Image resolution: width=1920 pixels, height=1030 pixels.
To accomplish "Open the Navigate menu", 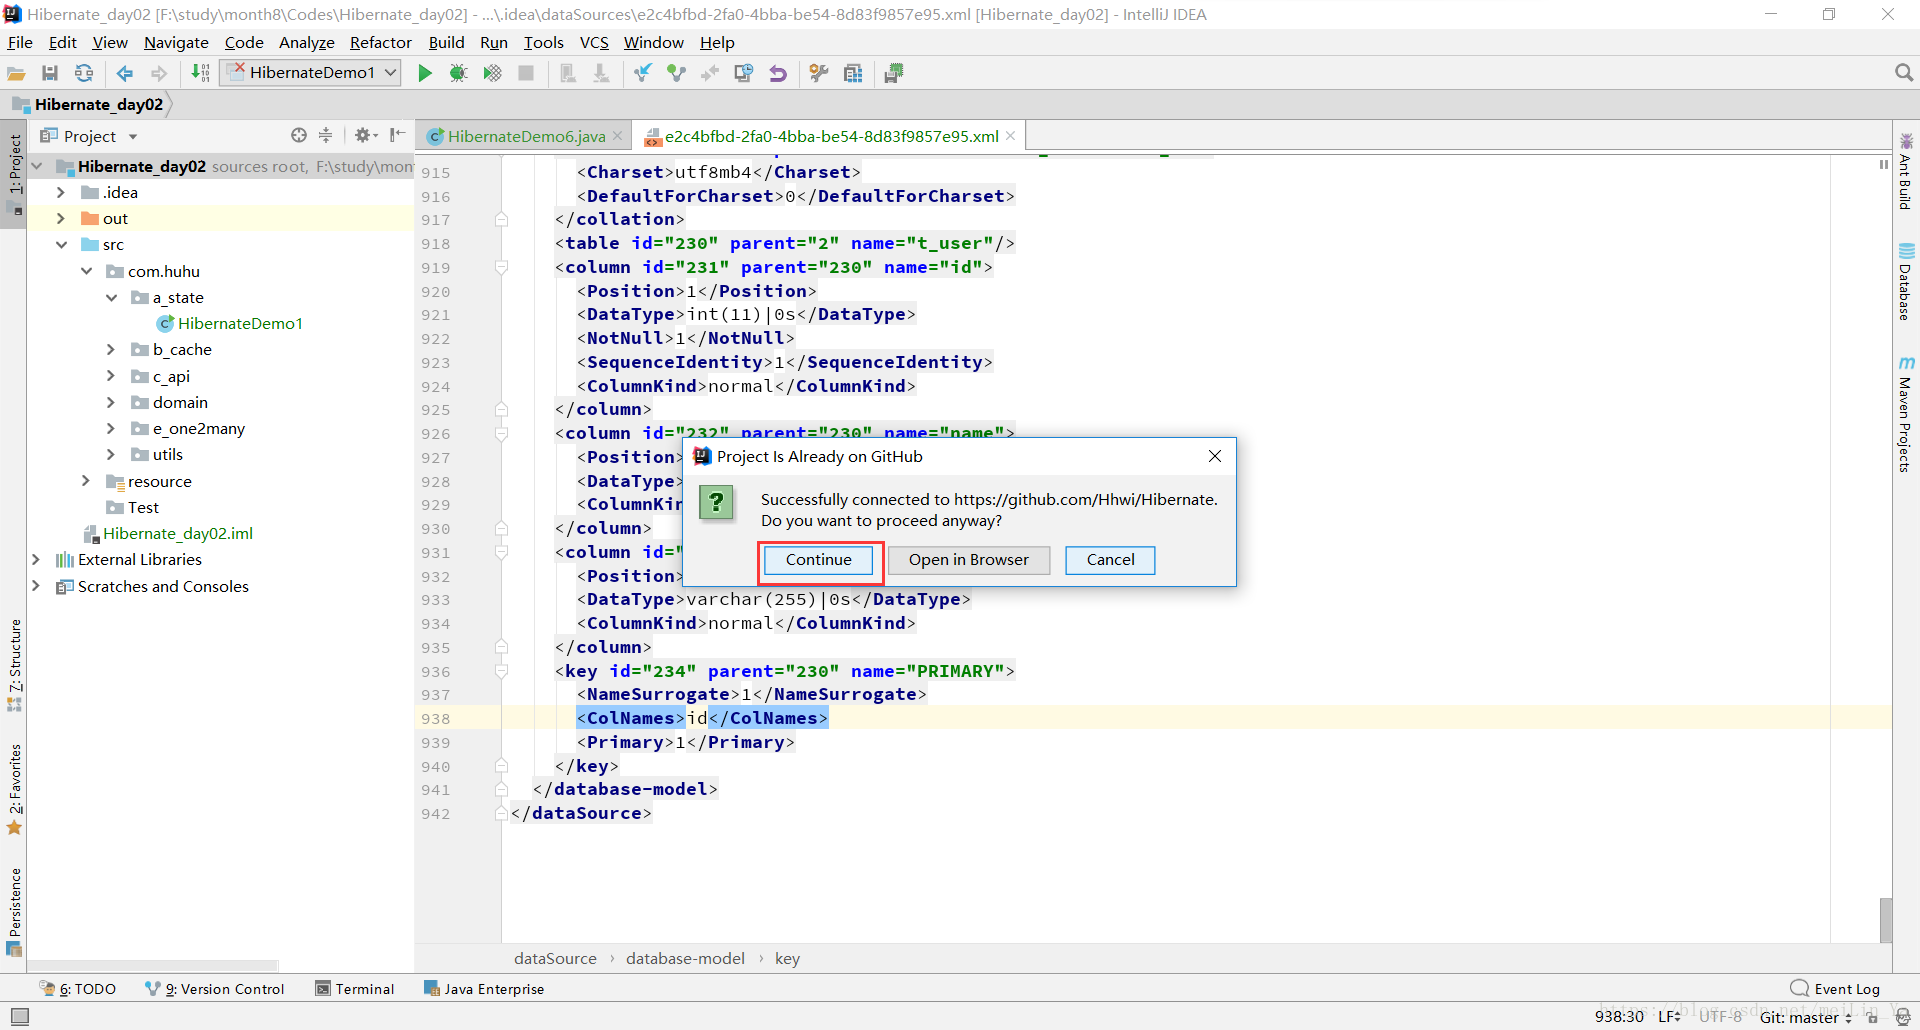I will (x=176, y=42).
